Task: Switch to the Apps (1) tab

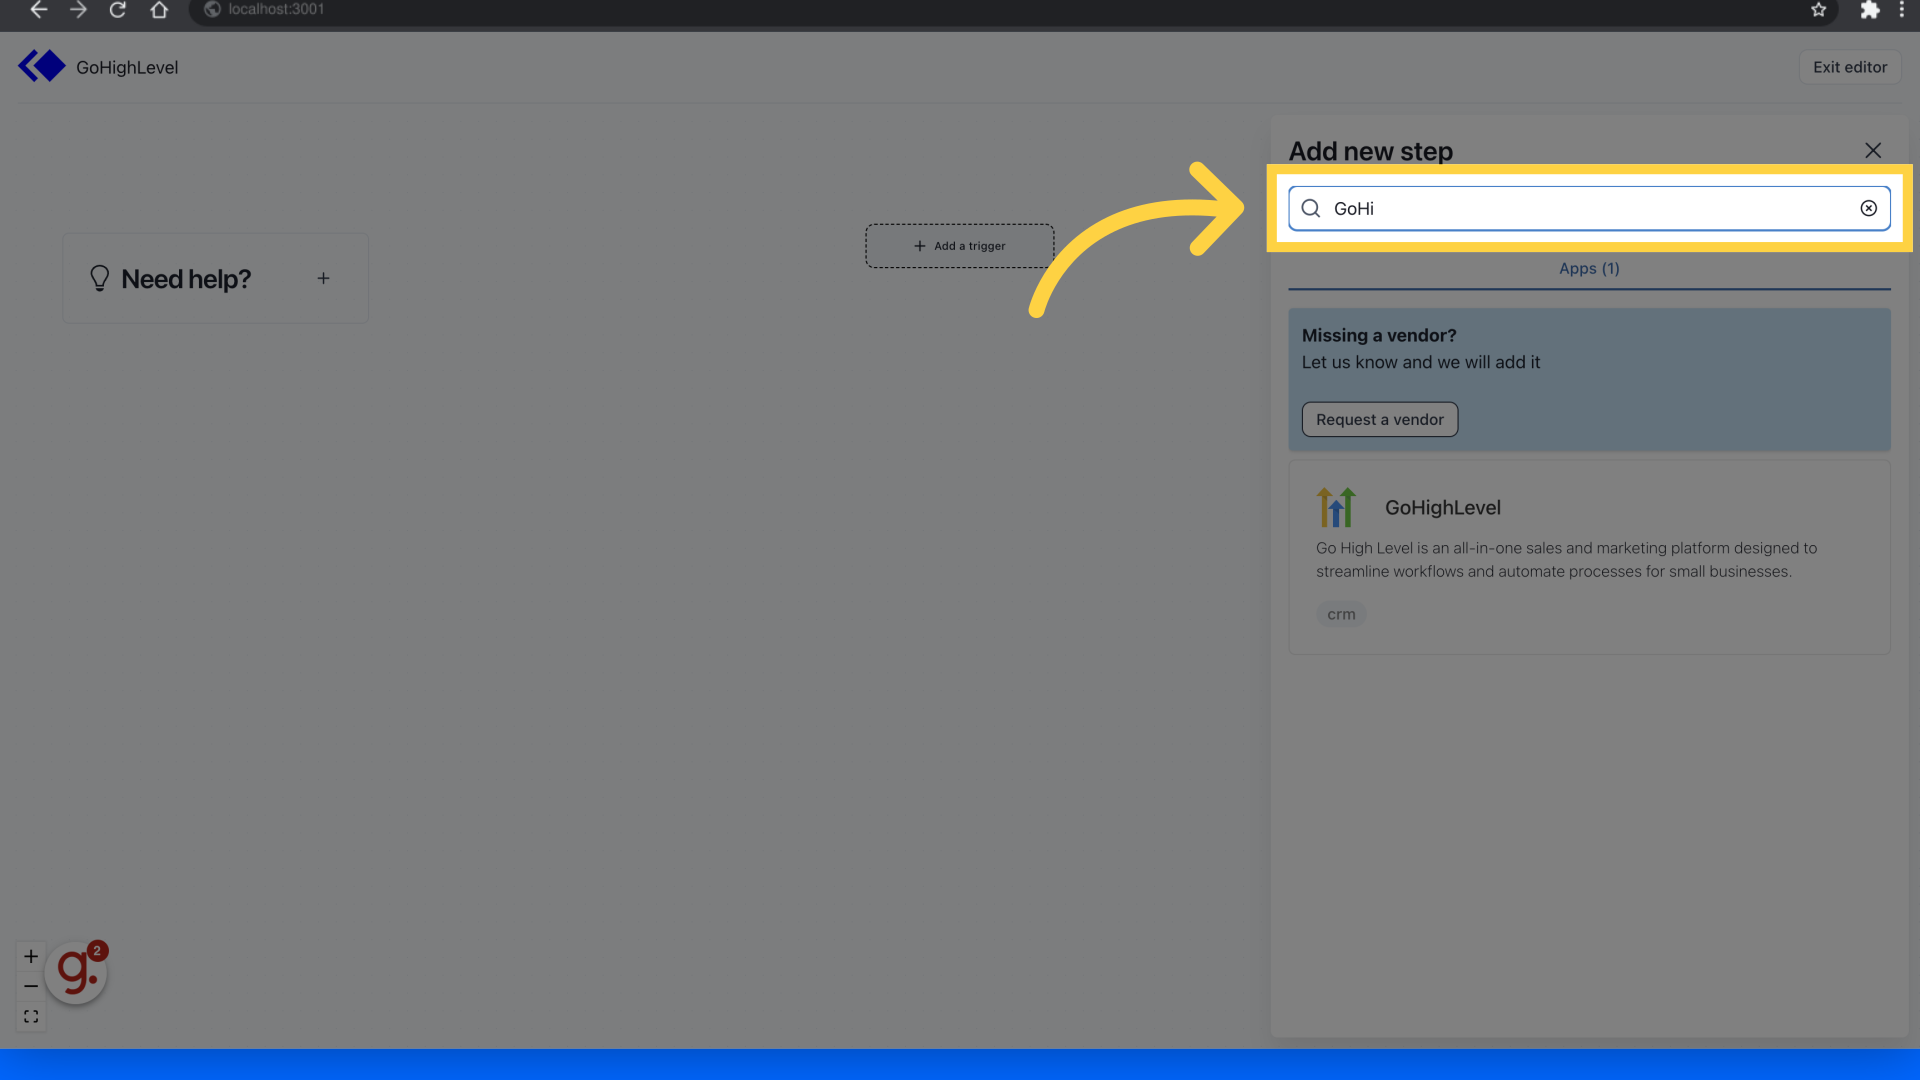Action: (1589, 269)
